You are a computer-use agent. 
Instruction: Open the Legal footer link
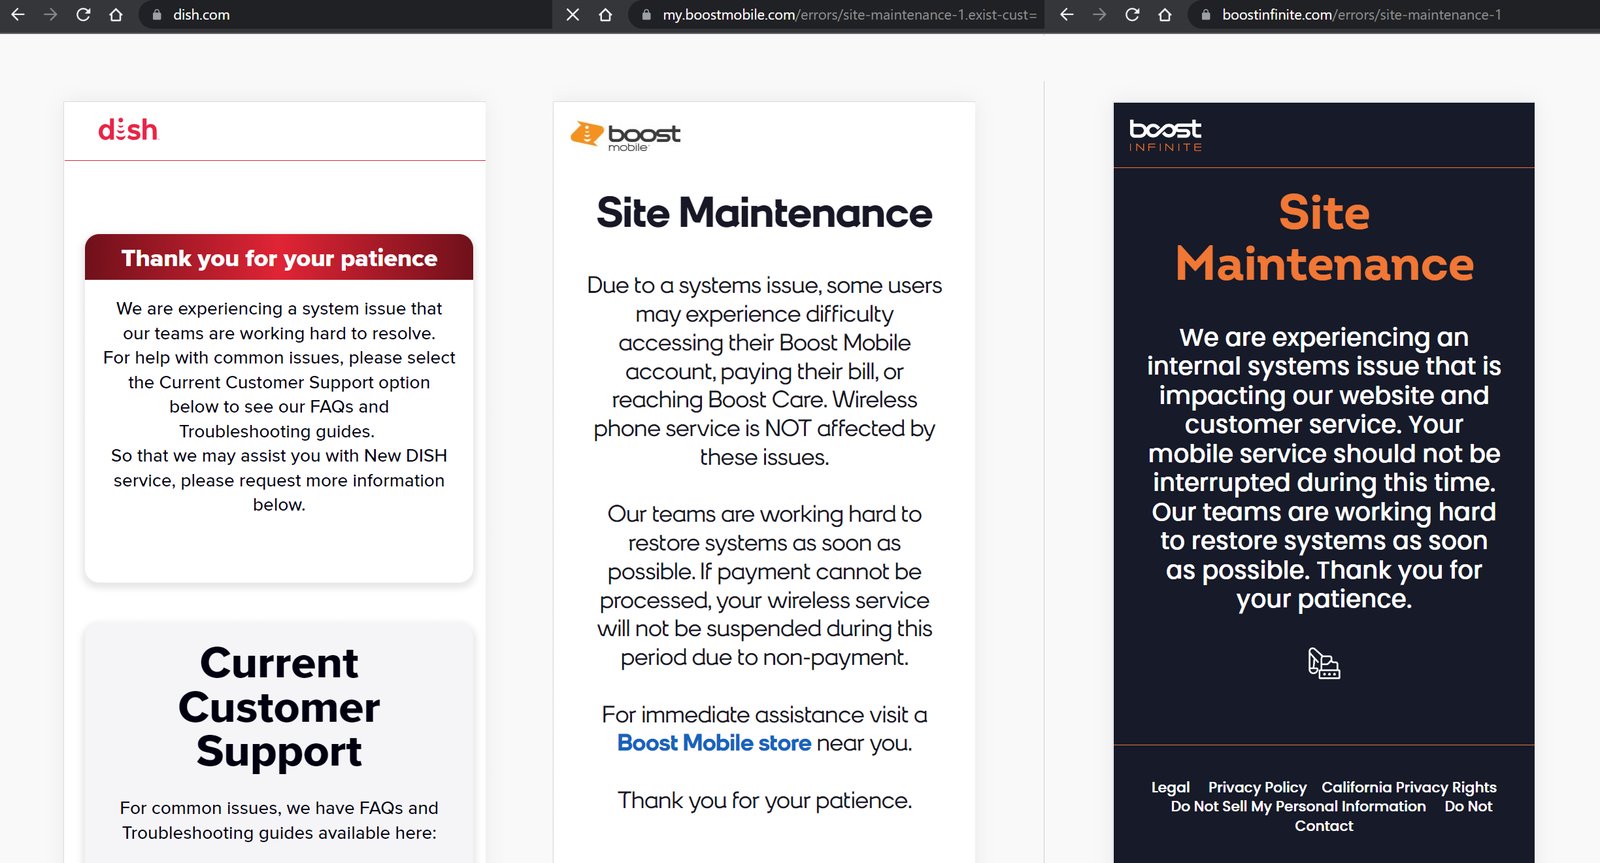1170,788
